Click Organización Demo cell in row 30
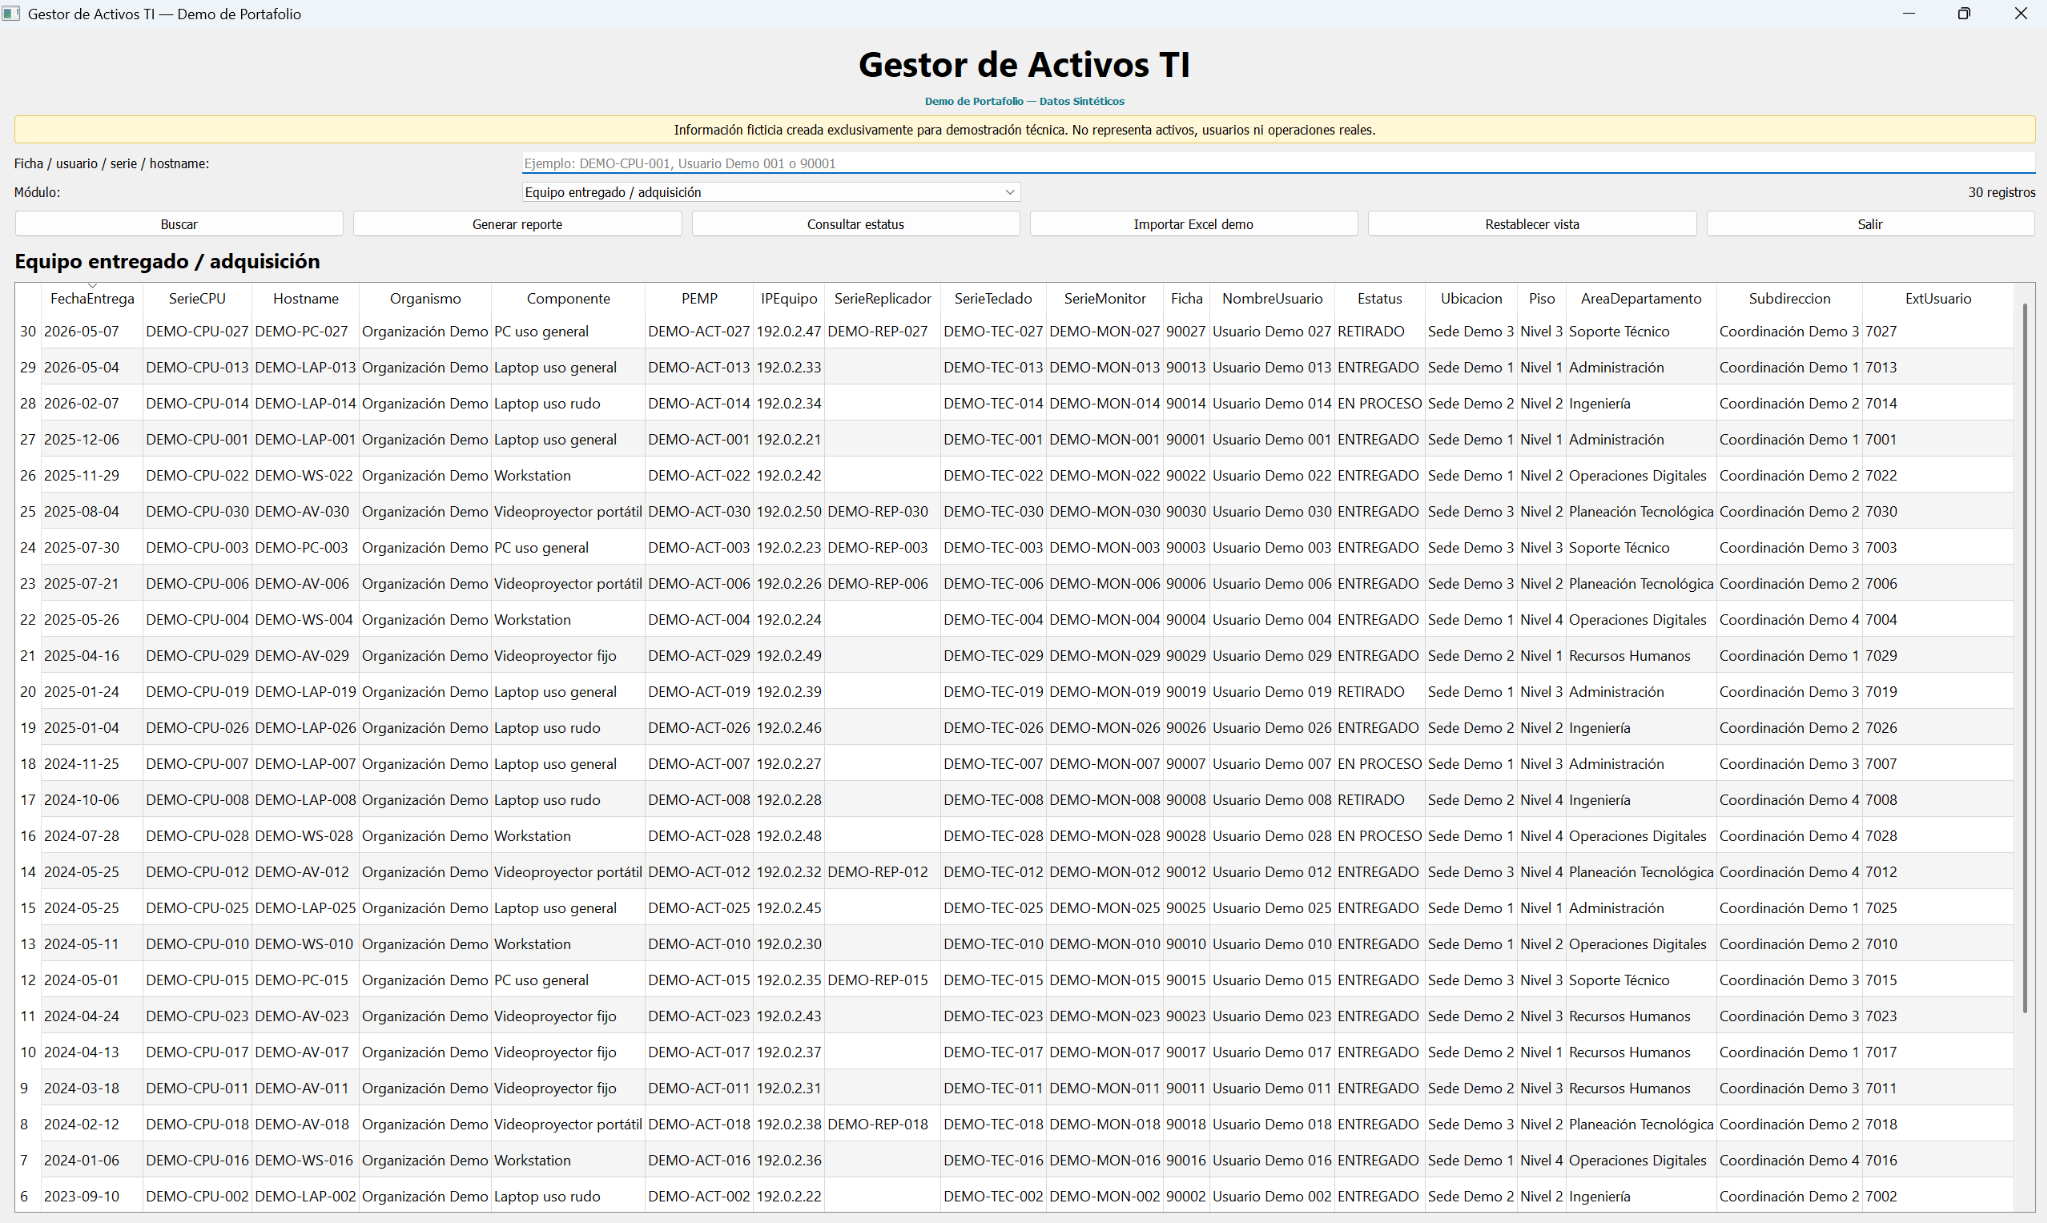Screen dimensions: 2047x1223 425,331
